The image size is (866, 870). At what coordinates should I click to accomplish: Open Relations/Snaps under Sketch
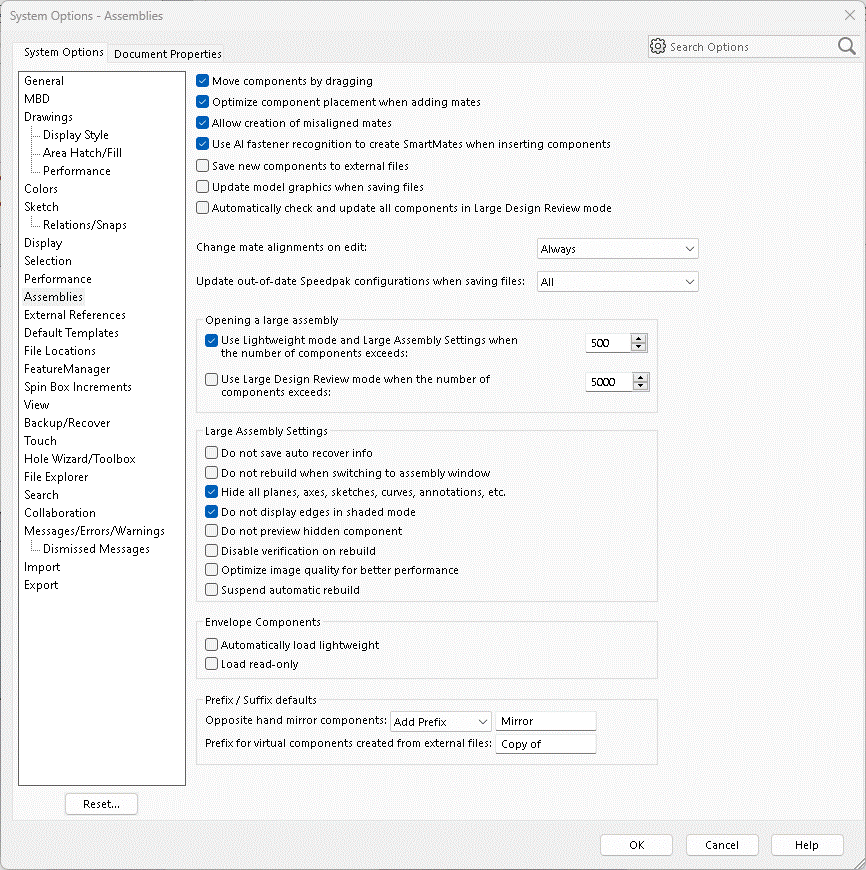85,225
